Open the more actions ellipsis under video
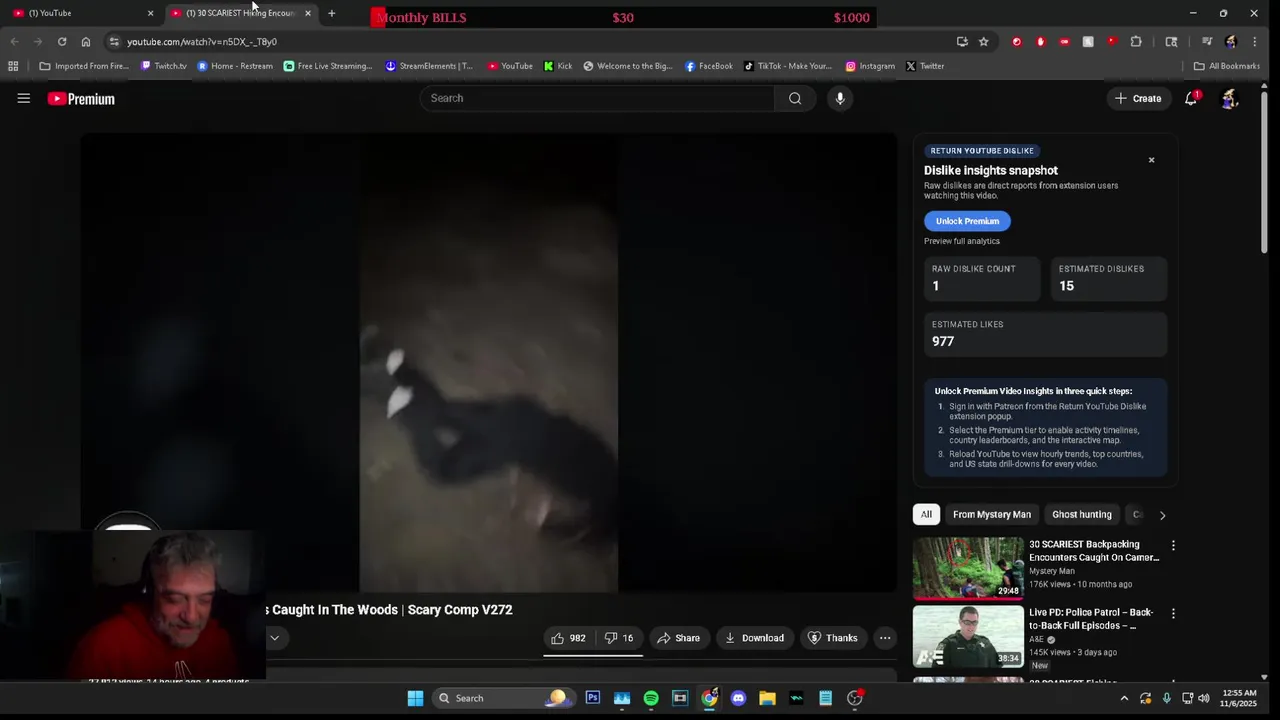This screenshot has height=720, width=1280. pyautogui.click(x=885, y=638)
